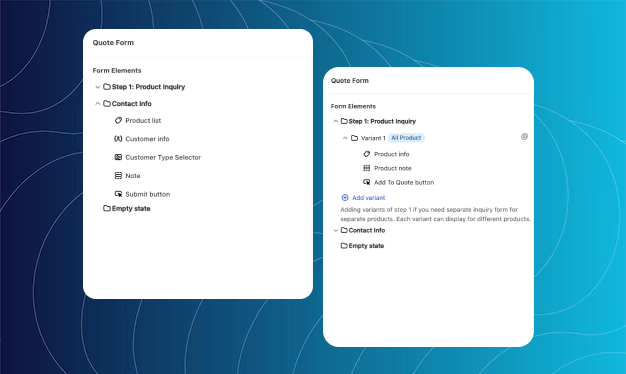Collapse Step 1: Product Inquiry in right panel
The width and height of the screenshot is (626, 374).
coord(335,121)
